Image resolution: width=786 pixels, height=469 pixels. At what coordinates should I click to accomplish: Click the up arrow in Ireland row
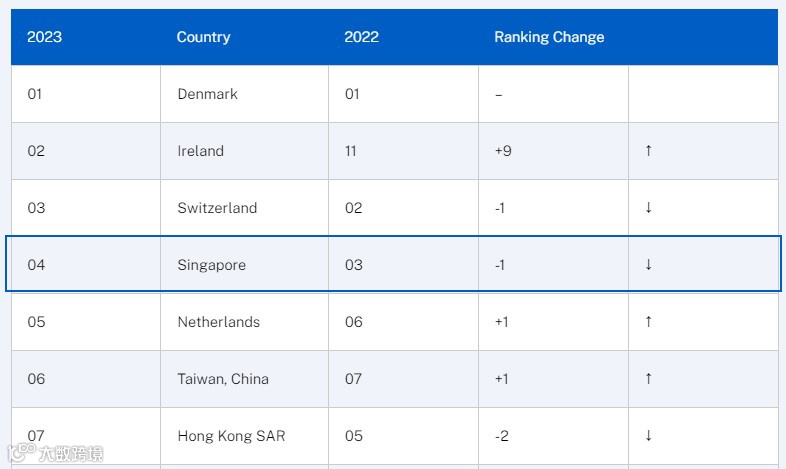tap(648, 150)
